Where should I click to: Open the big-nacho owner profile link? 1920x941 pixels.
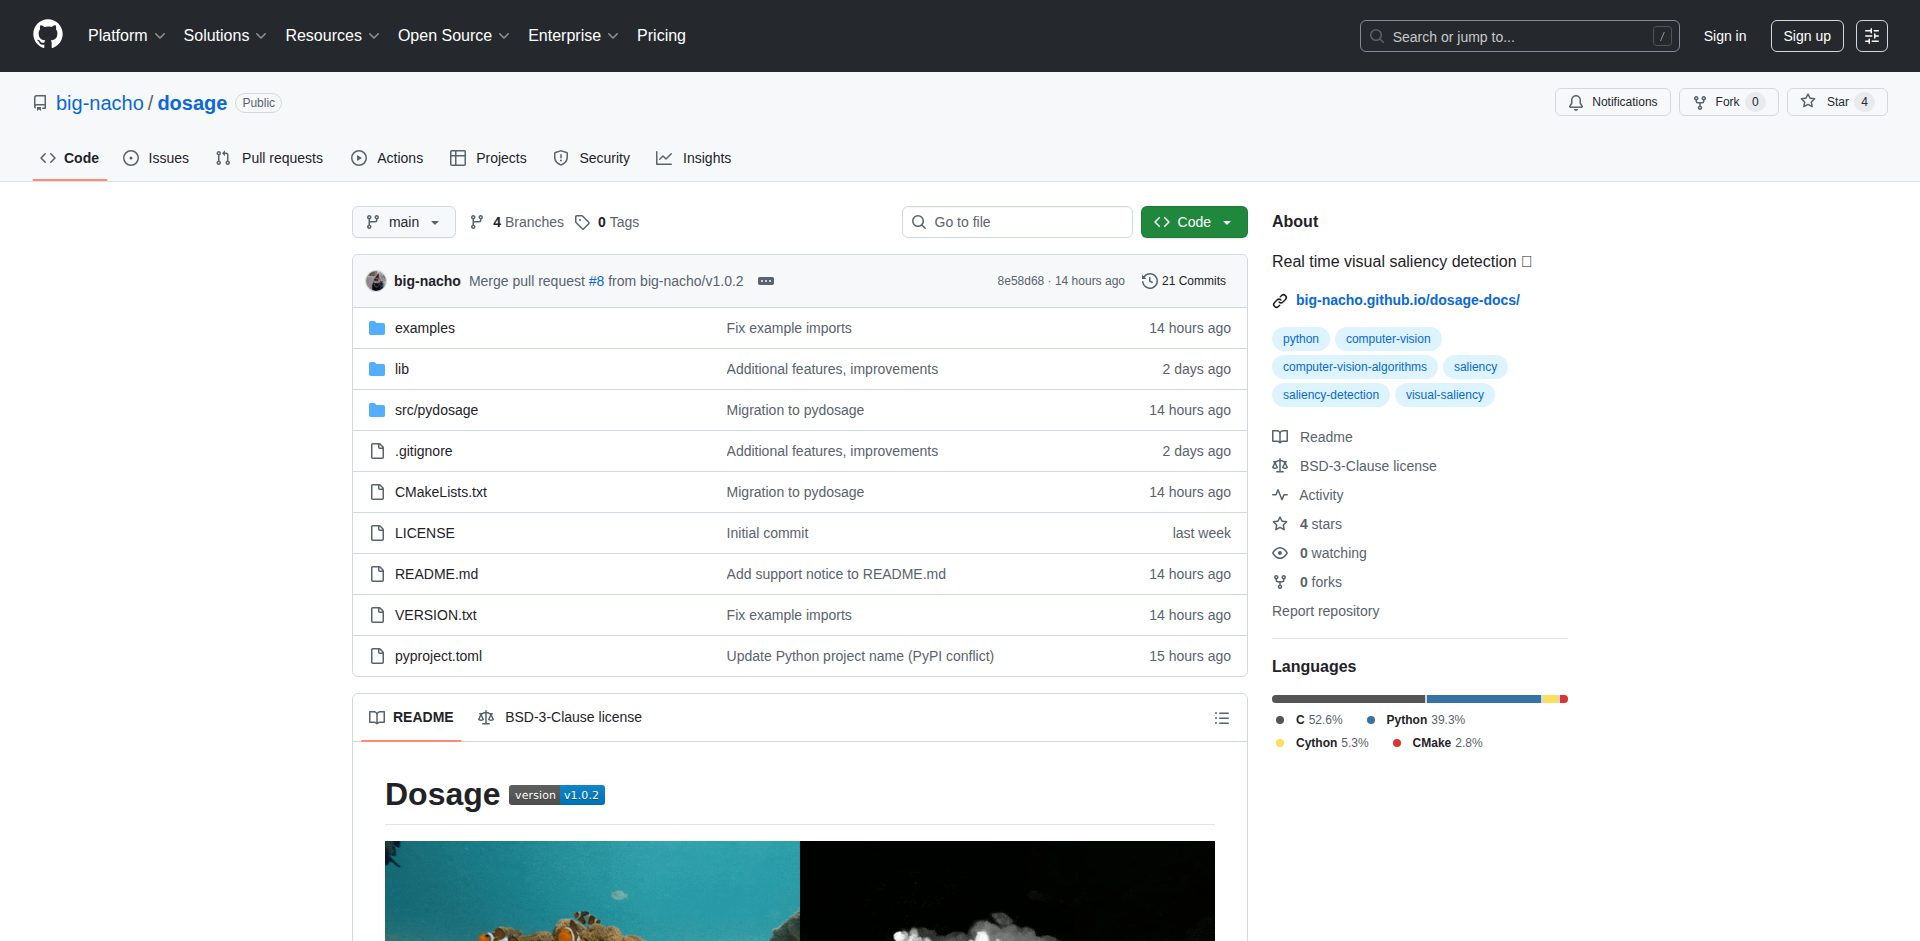[100, 103]
